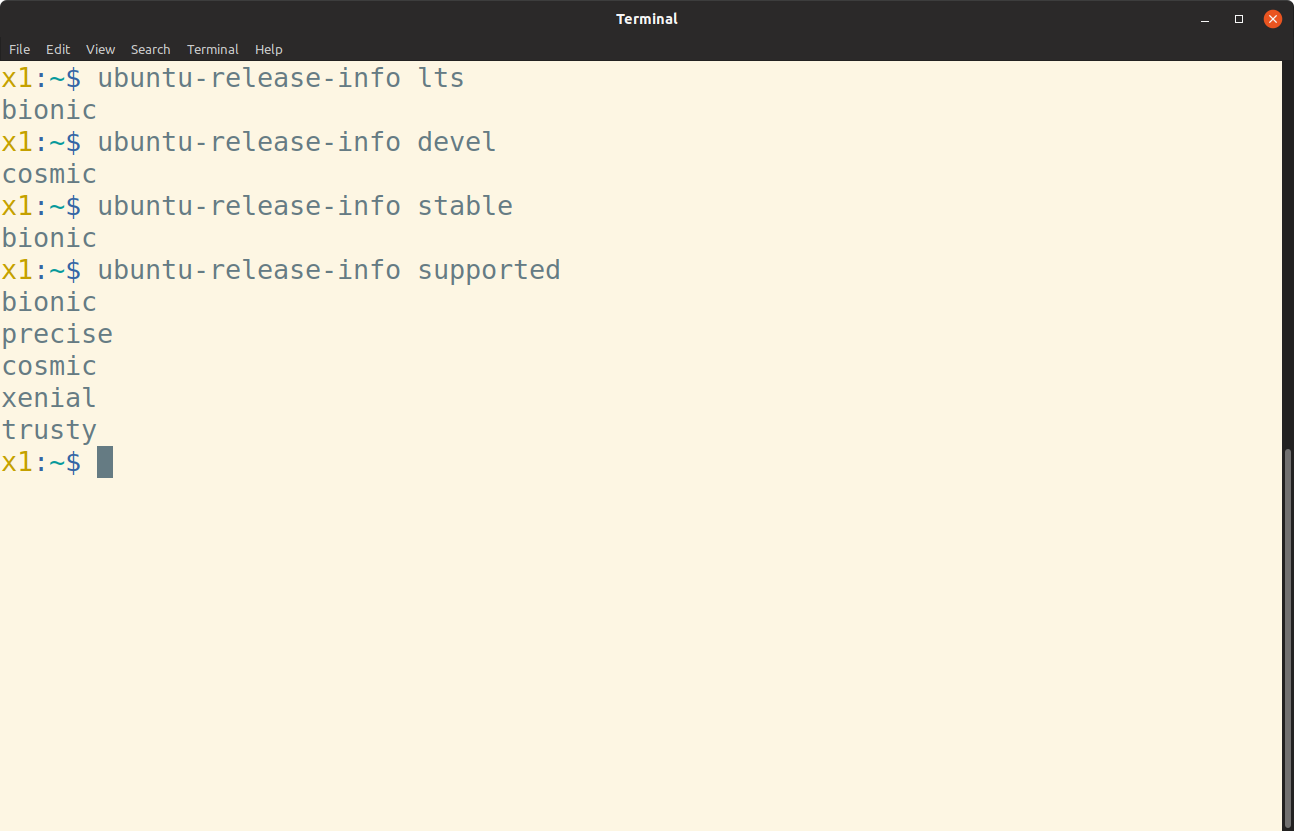Click the block cursor at the prompt

[x=105, y=462]
